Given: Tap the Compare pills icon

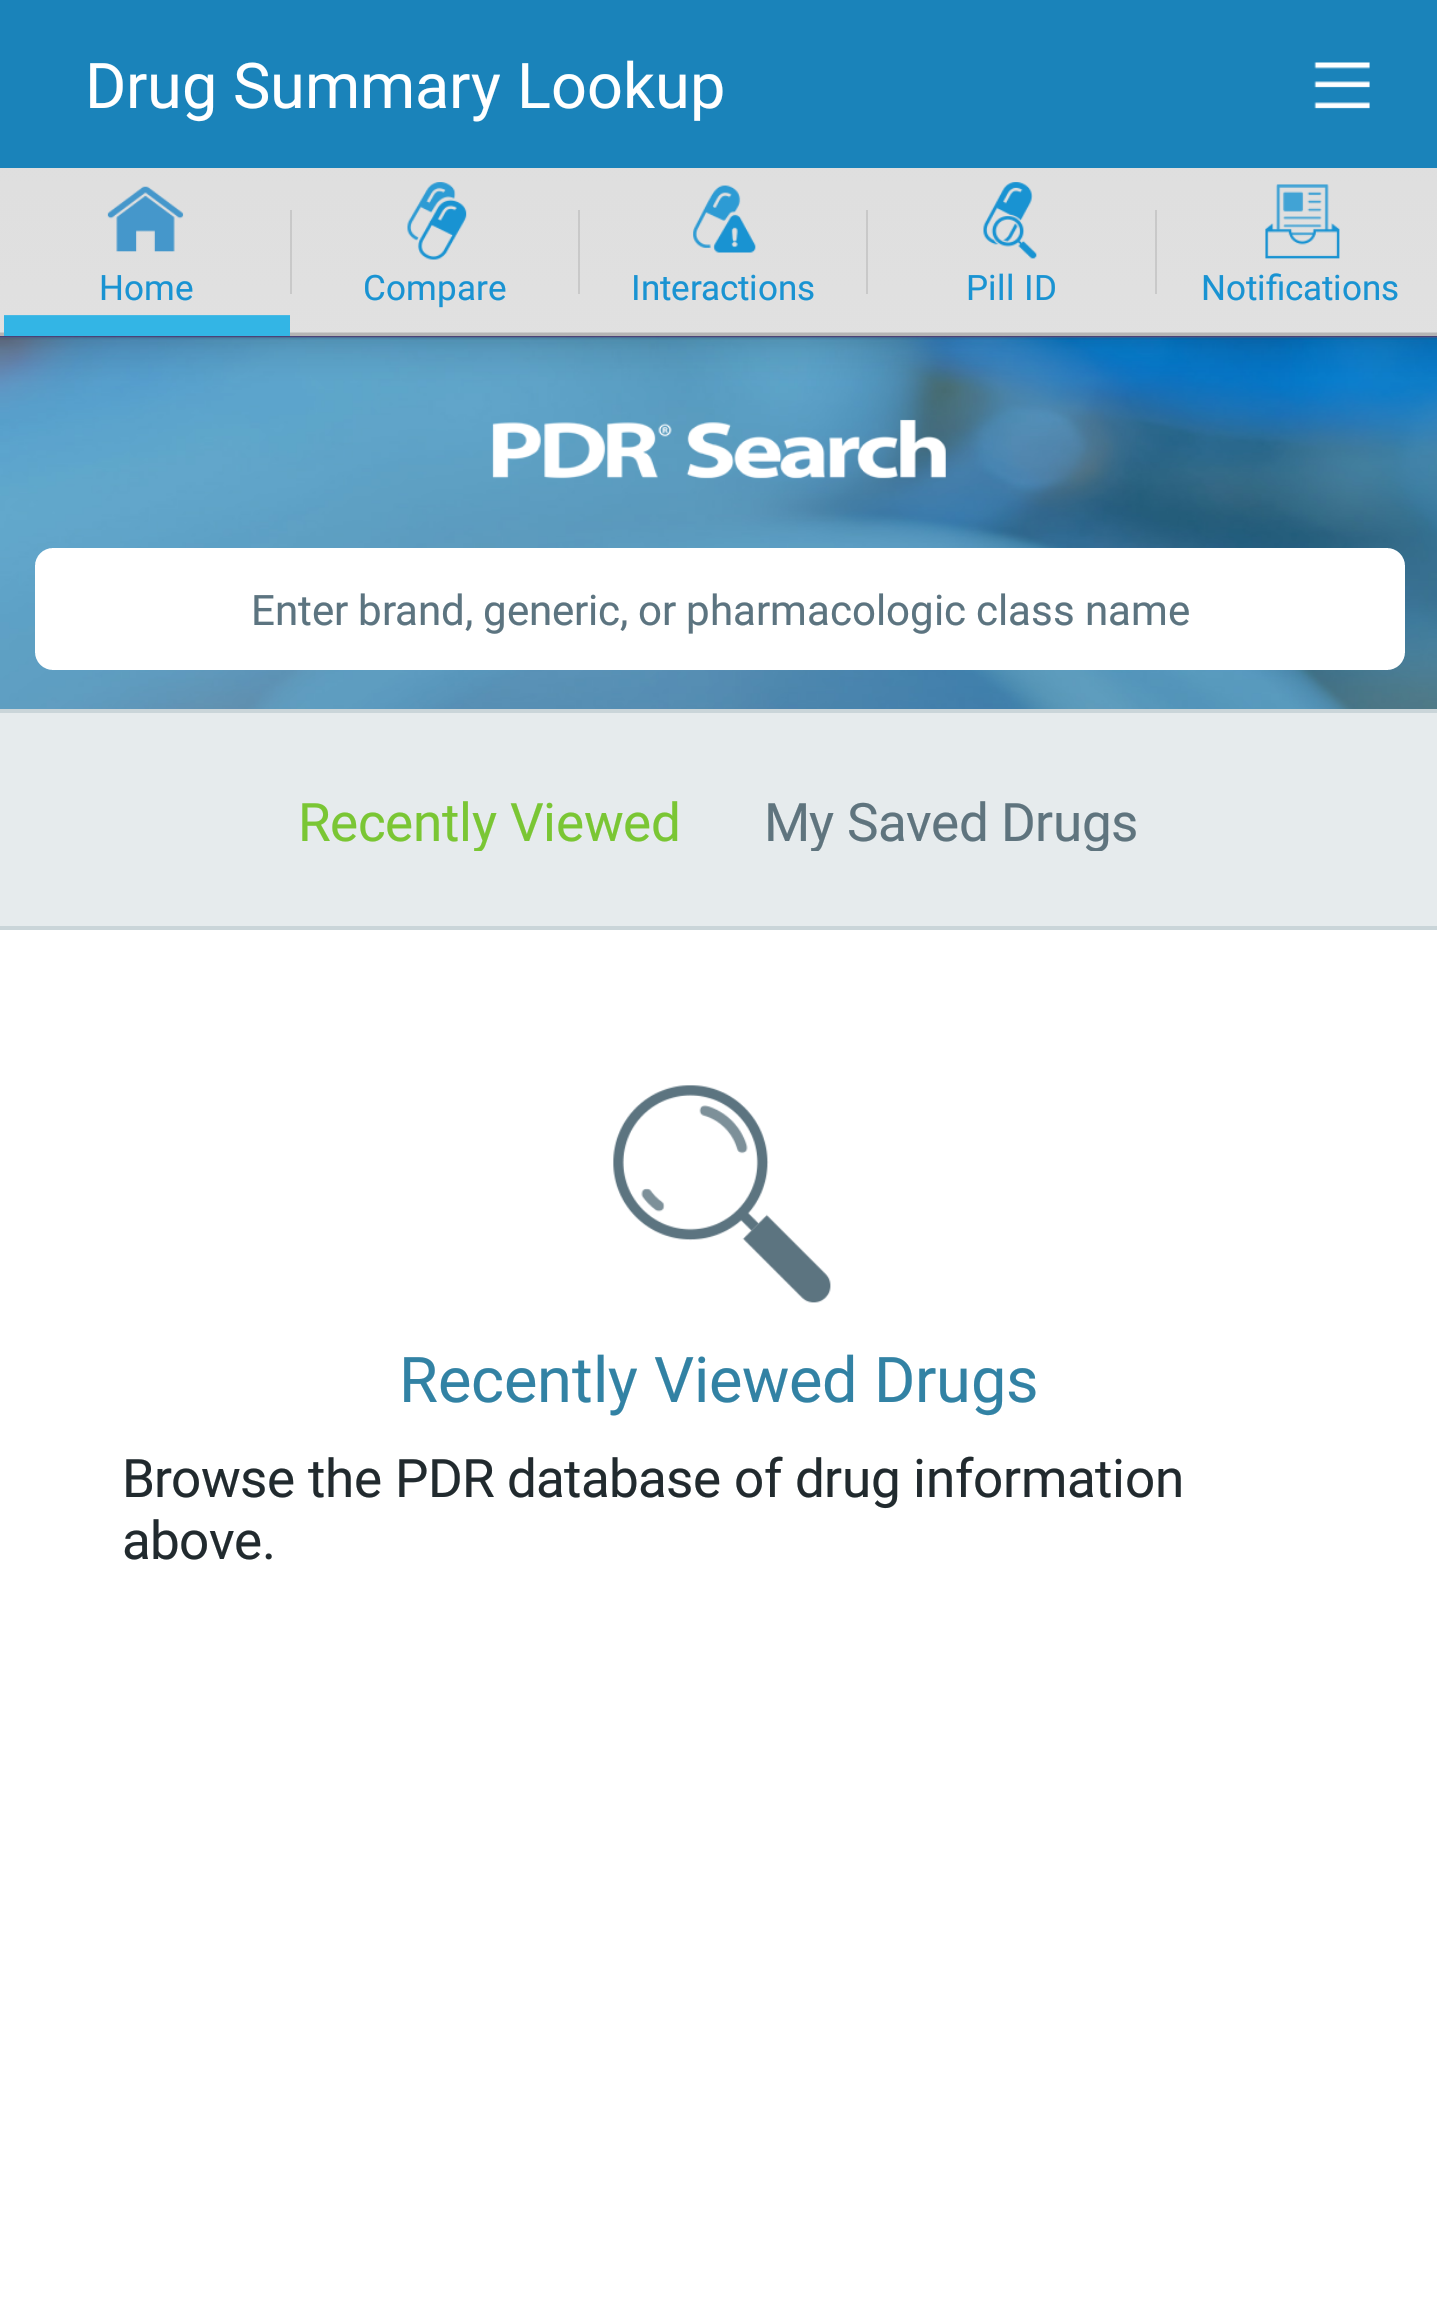Looking at the screenshot, I should (436, 220).
